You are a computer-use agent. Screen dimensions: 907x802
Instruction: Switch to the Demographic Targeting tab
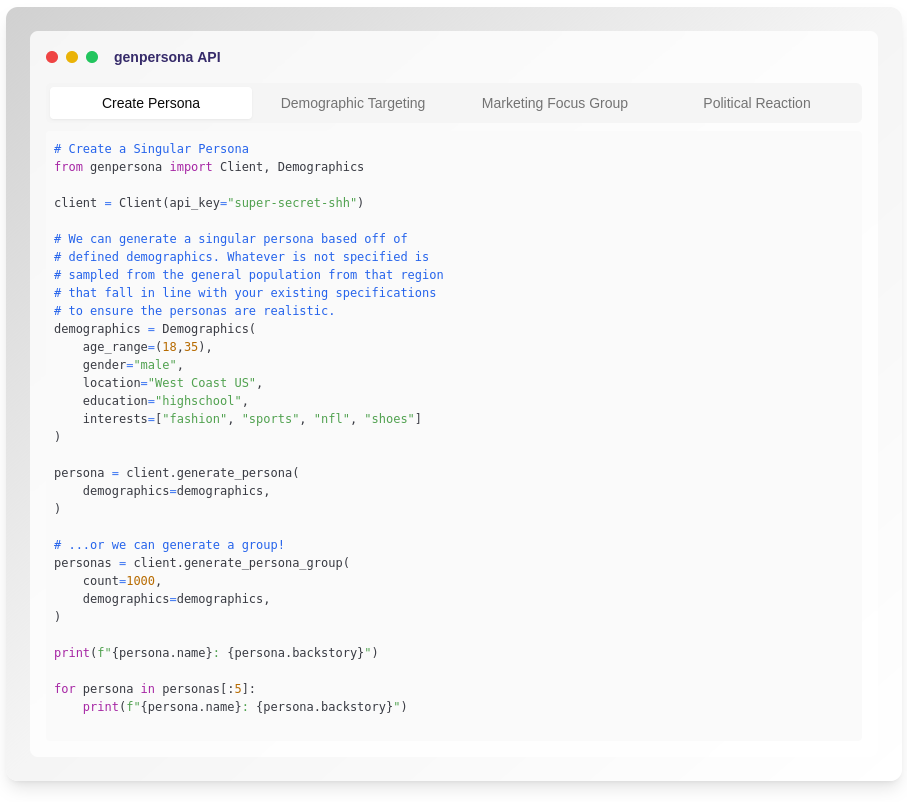(x=353, y=103)
